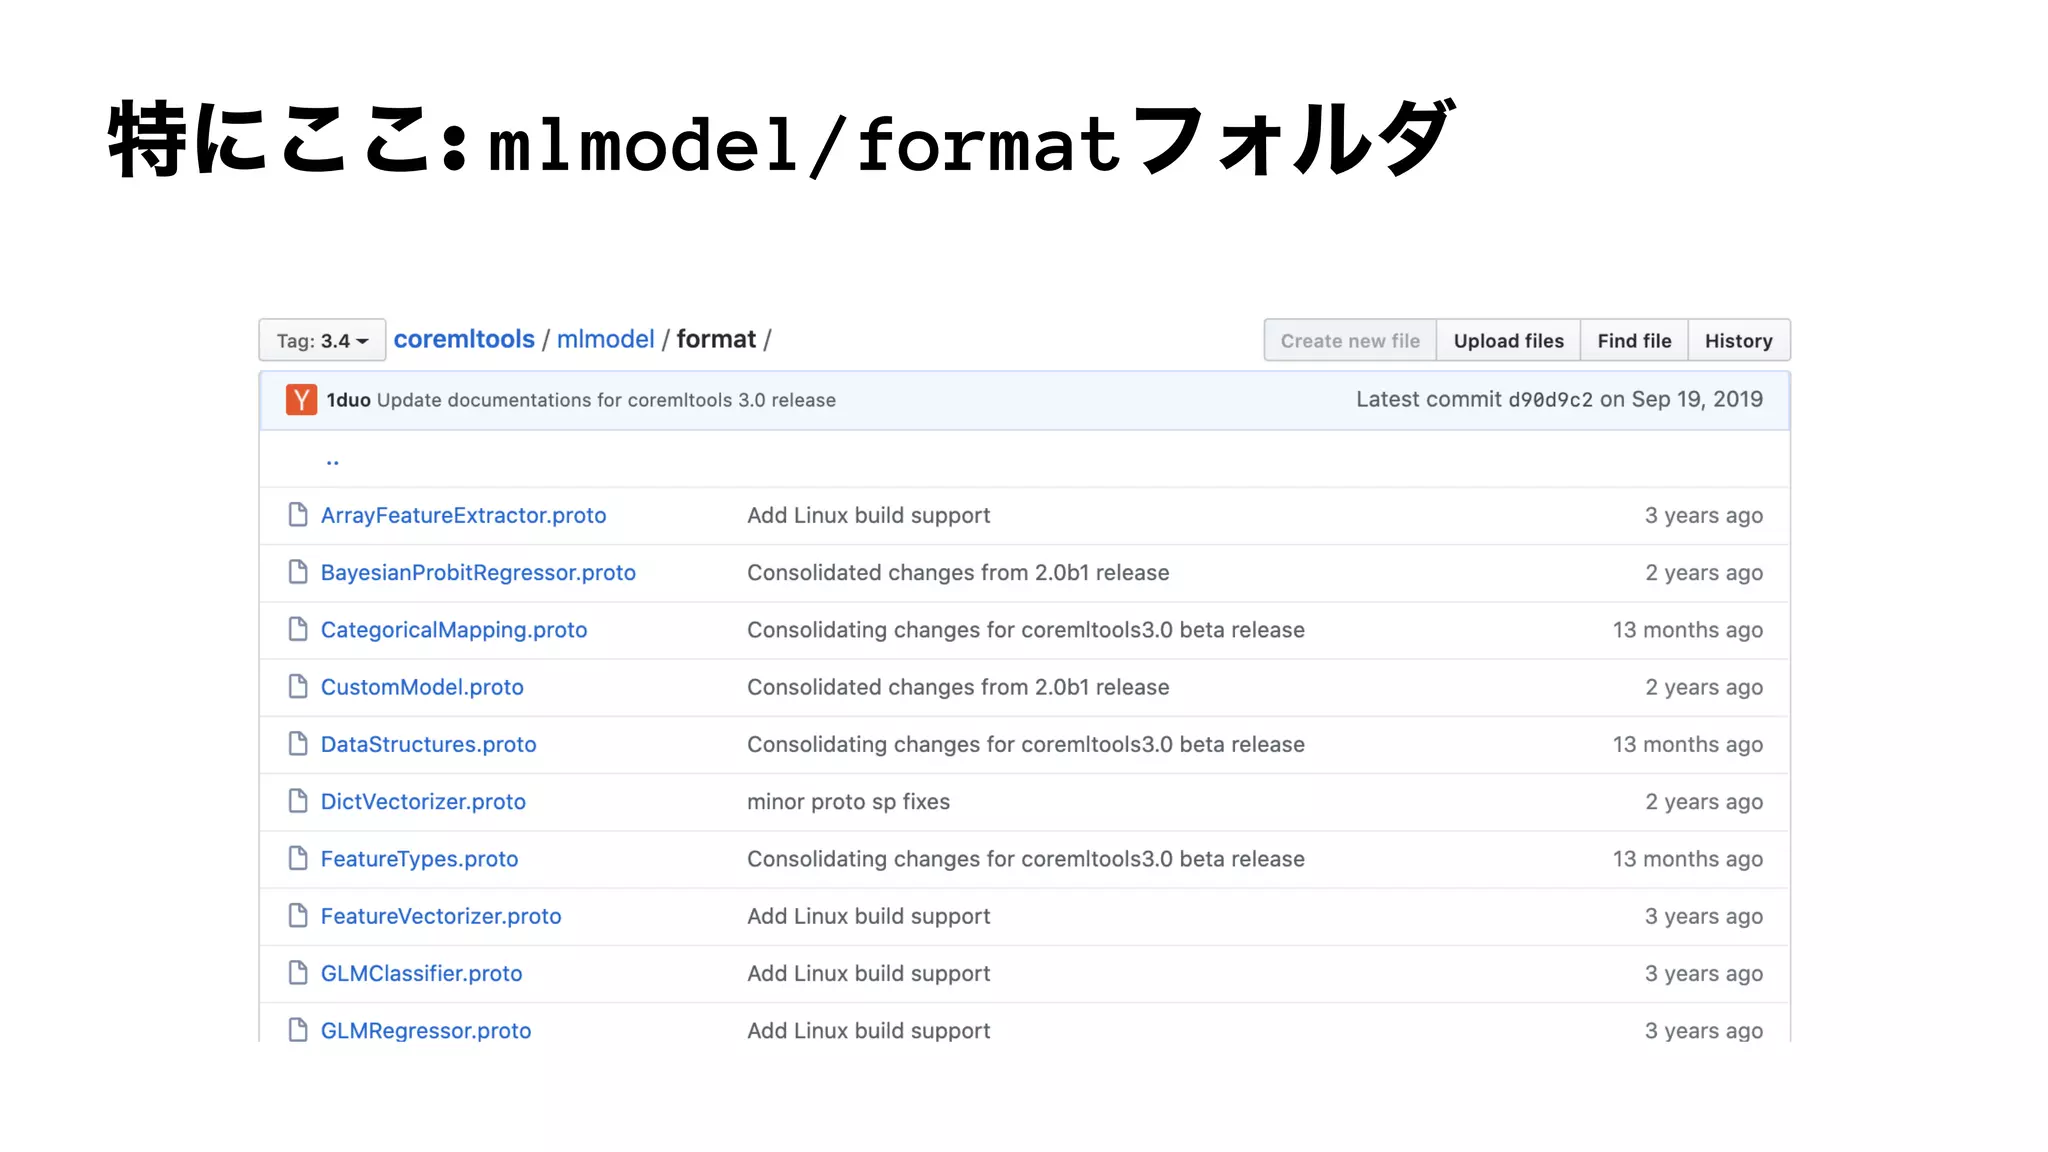
Task: Open BayesianProbitRegressor's 'Consolidated changes from 2.0b1' commit
Action: [958, 572]
